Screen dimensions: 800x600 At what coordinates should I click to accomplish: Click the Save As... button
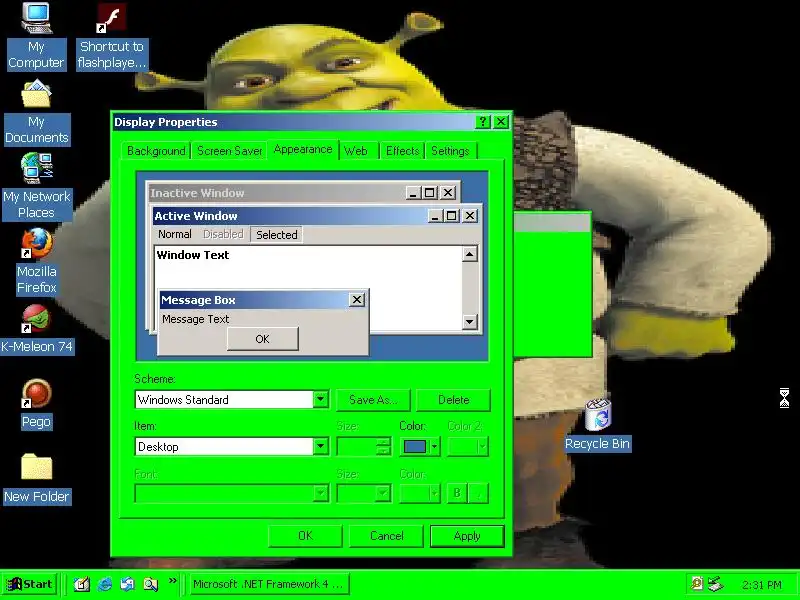tap(373, 400)
